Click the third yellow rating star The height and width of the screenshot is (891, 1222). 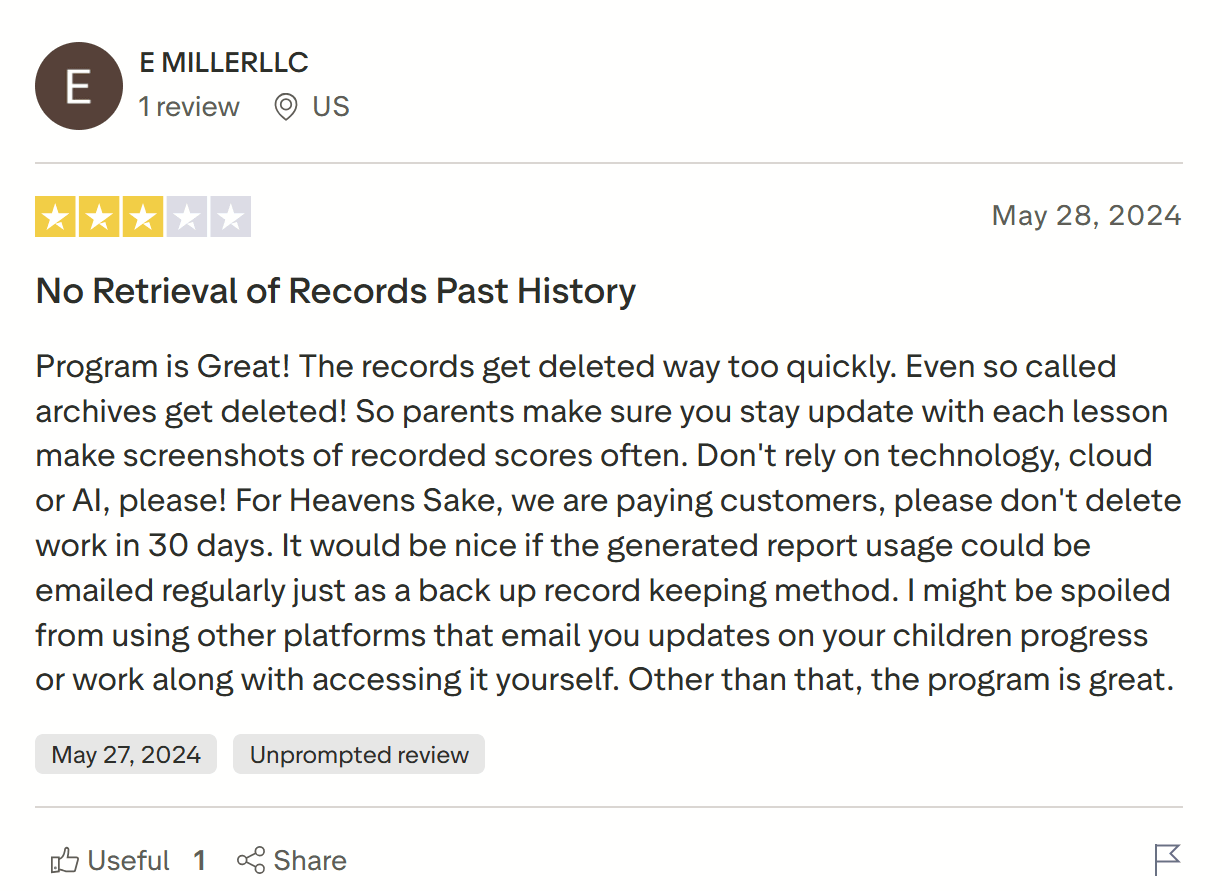143,217
